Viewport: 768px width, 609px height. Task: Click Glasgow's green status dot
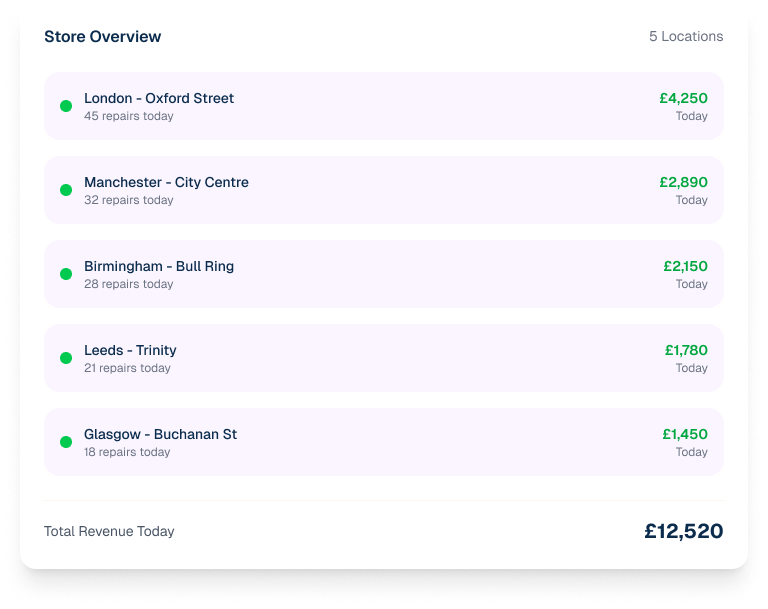click(x=66, y=442)
